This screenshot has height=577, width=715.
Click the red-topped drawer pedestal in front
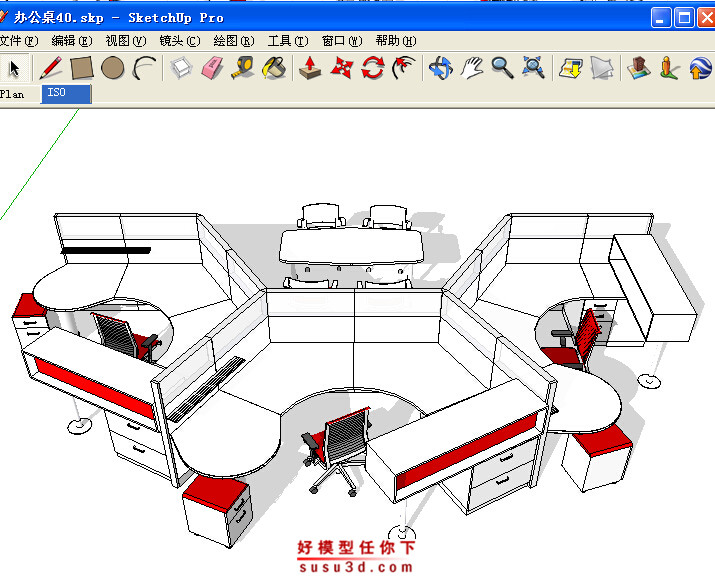[x=218, y=510]
